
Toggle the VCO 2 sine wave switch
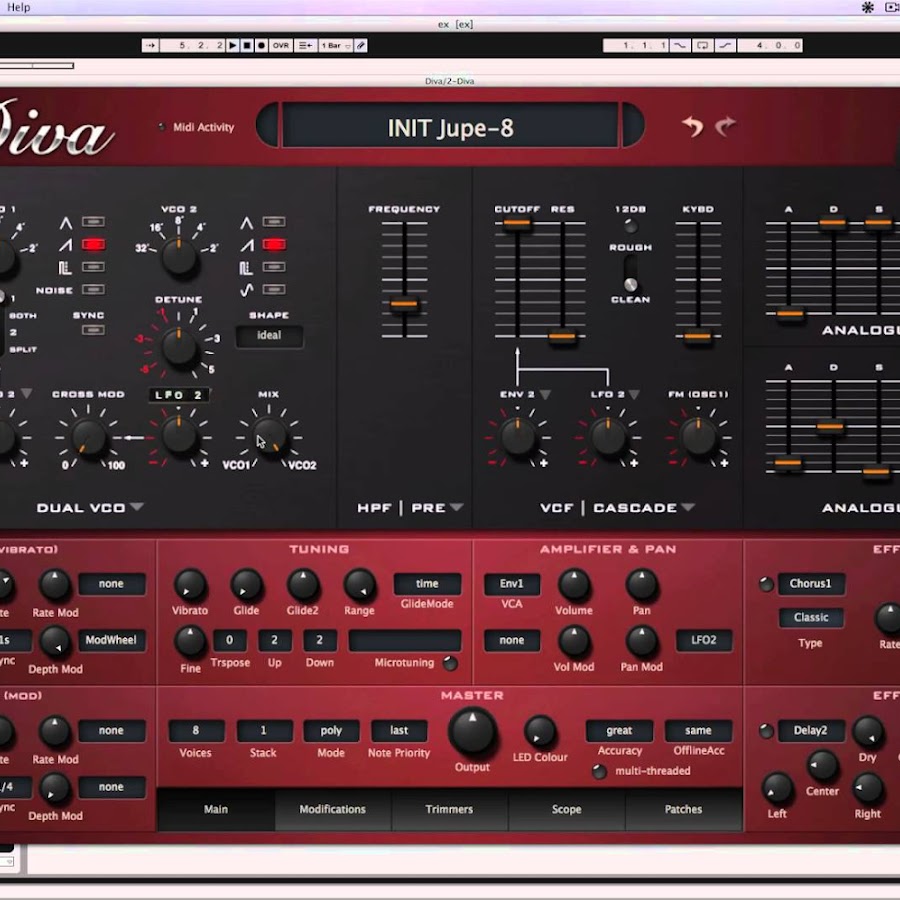274,289
